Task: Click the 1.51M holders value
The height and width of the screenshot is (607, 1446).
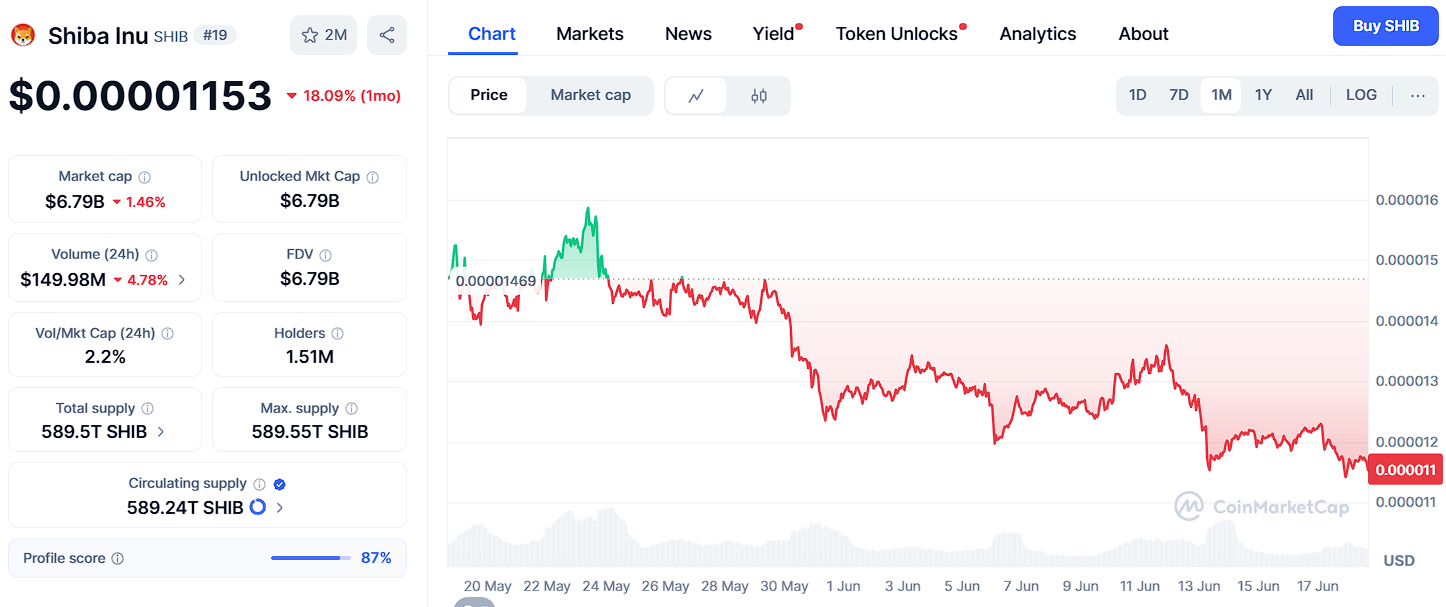Action: pos(310,357)
